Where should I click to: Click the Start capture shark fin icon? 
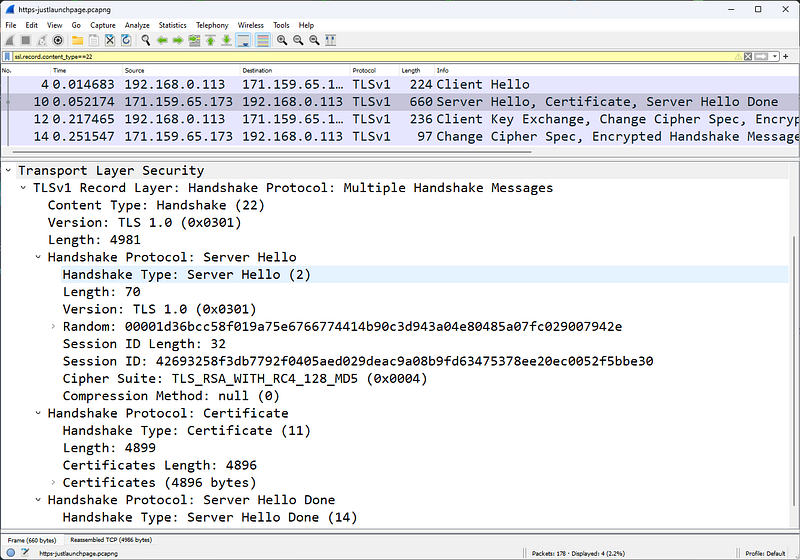click(10, 40)
